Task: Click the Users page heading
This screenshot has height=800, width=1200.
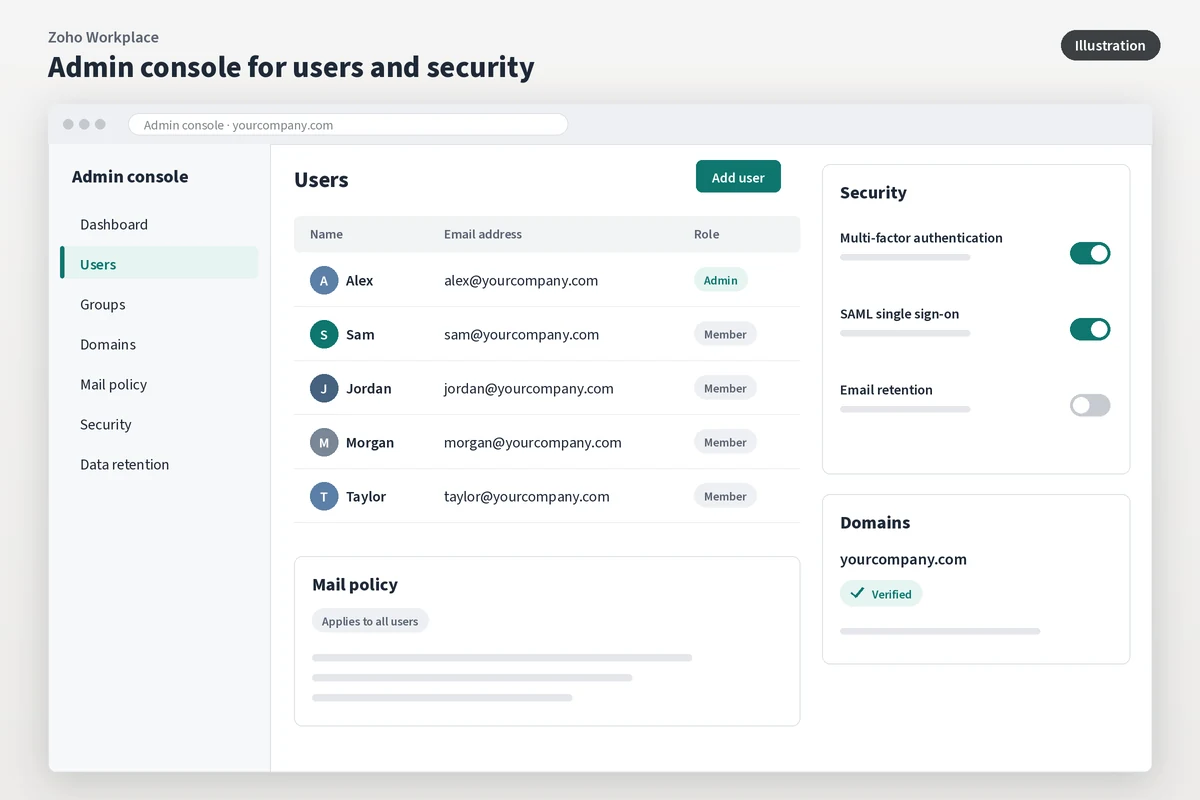Action: [321, 180]
